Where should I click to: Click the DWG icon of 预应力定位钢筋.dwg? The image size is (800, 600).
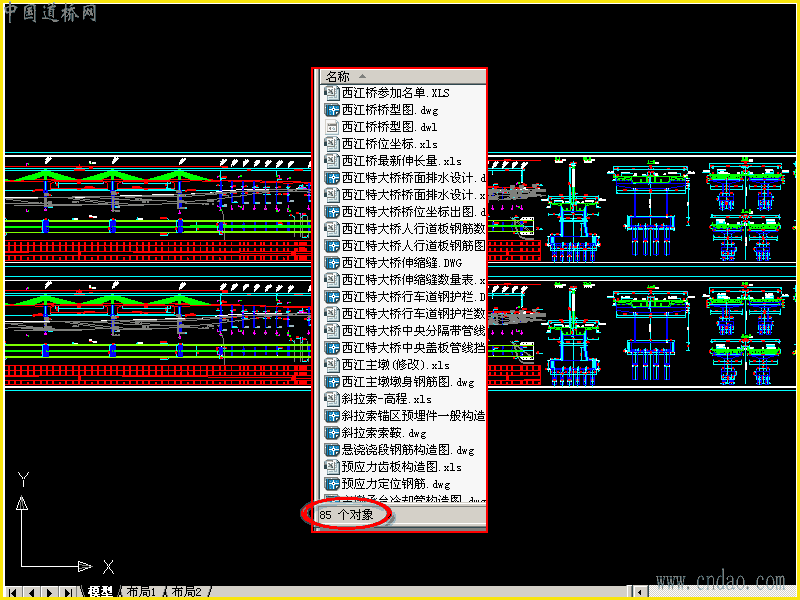click(x=332, y=484)
